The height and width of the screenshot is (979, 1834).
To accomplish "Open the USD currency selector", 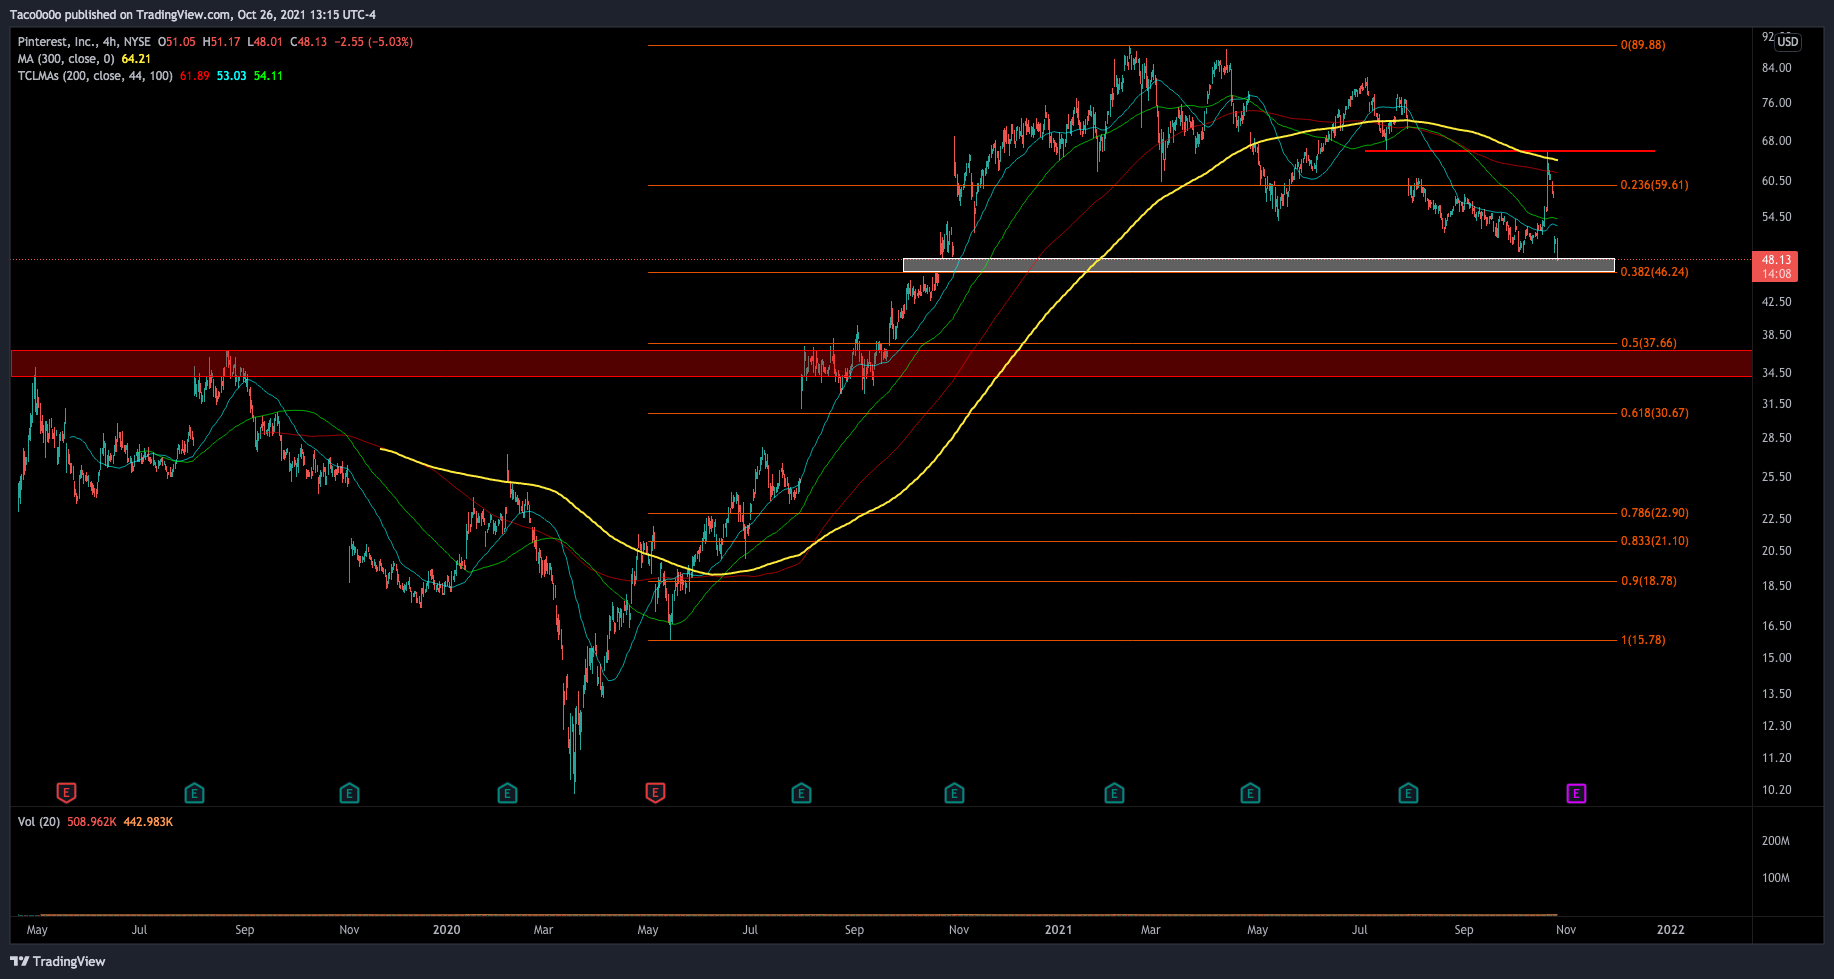I will tap(1787, 42).
